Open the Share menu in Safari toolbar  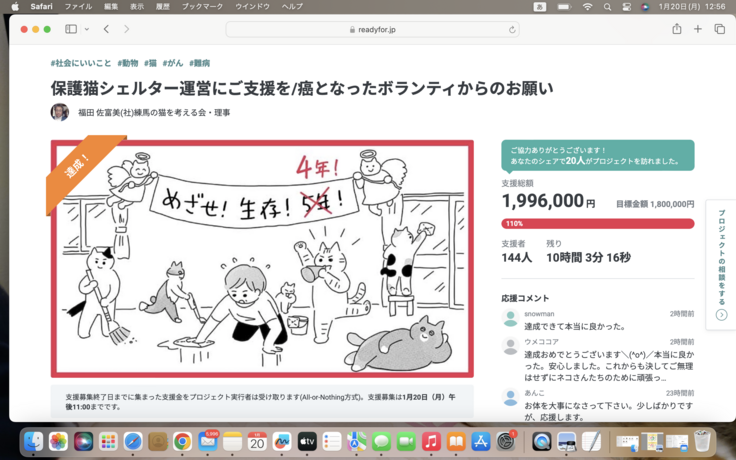click(x=677, y=30)
